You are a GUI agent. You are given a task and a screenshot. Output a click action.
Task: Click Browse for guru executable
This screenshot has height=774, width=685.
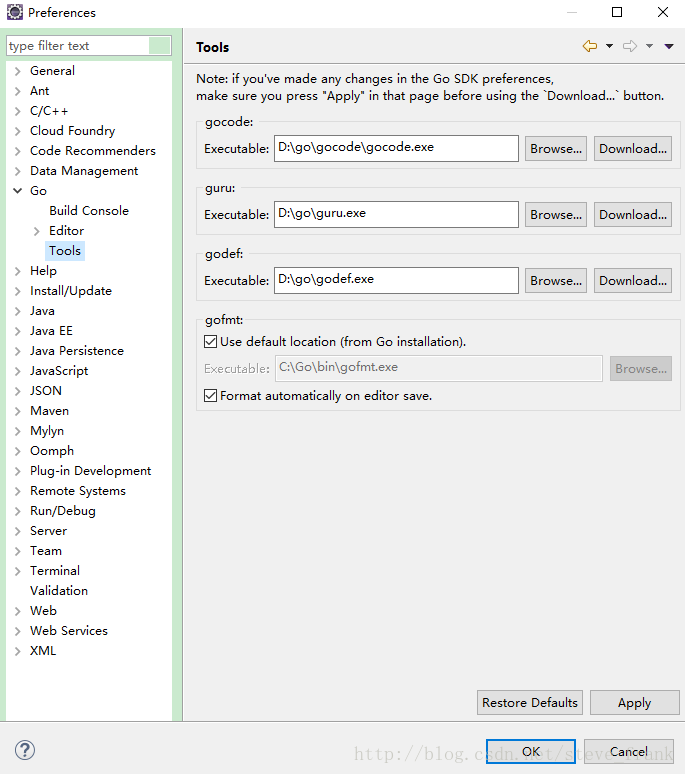[556, 215]
